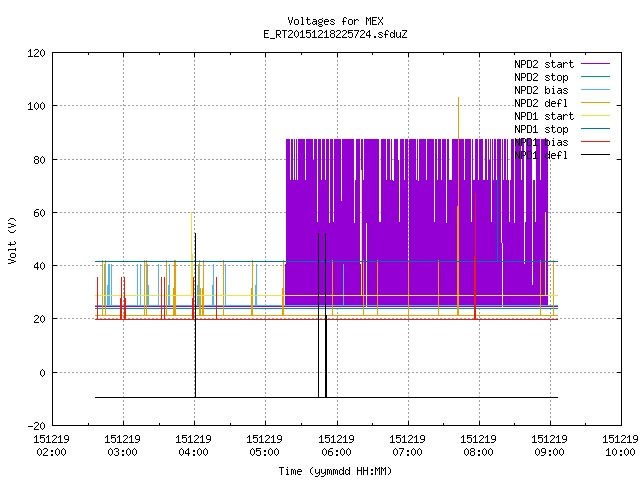Viewport: 640px width, 480px height.
Task: Click the y-axis tick label 0
Action: 42,373
